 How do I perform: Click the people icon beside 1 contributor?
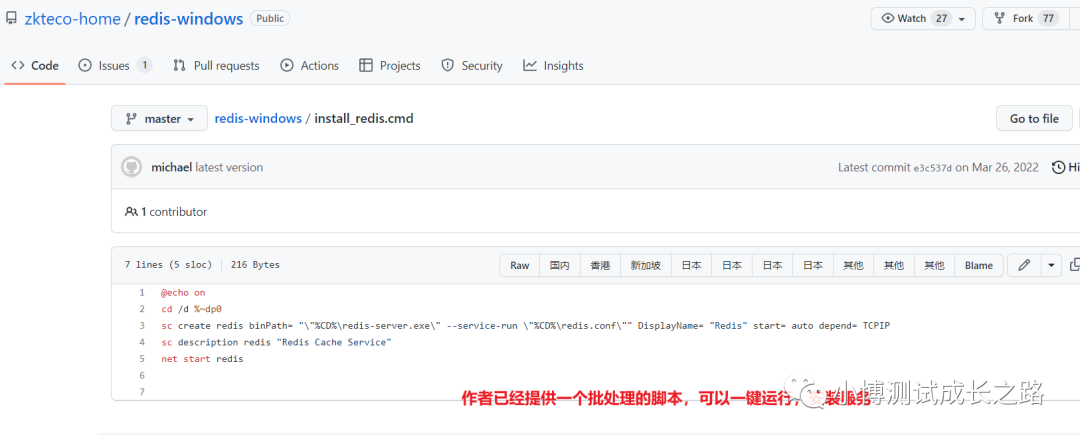point(131,212)
